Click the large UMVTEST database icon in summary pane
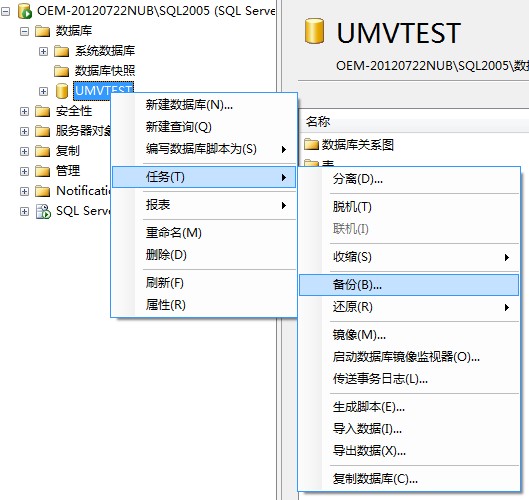The image size is (529, 500). tap(314, 31)
